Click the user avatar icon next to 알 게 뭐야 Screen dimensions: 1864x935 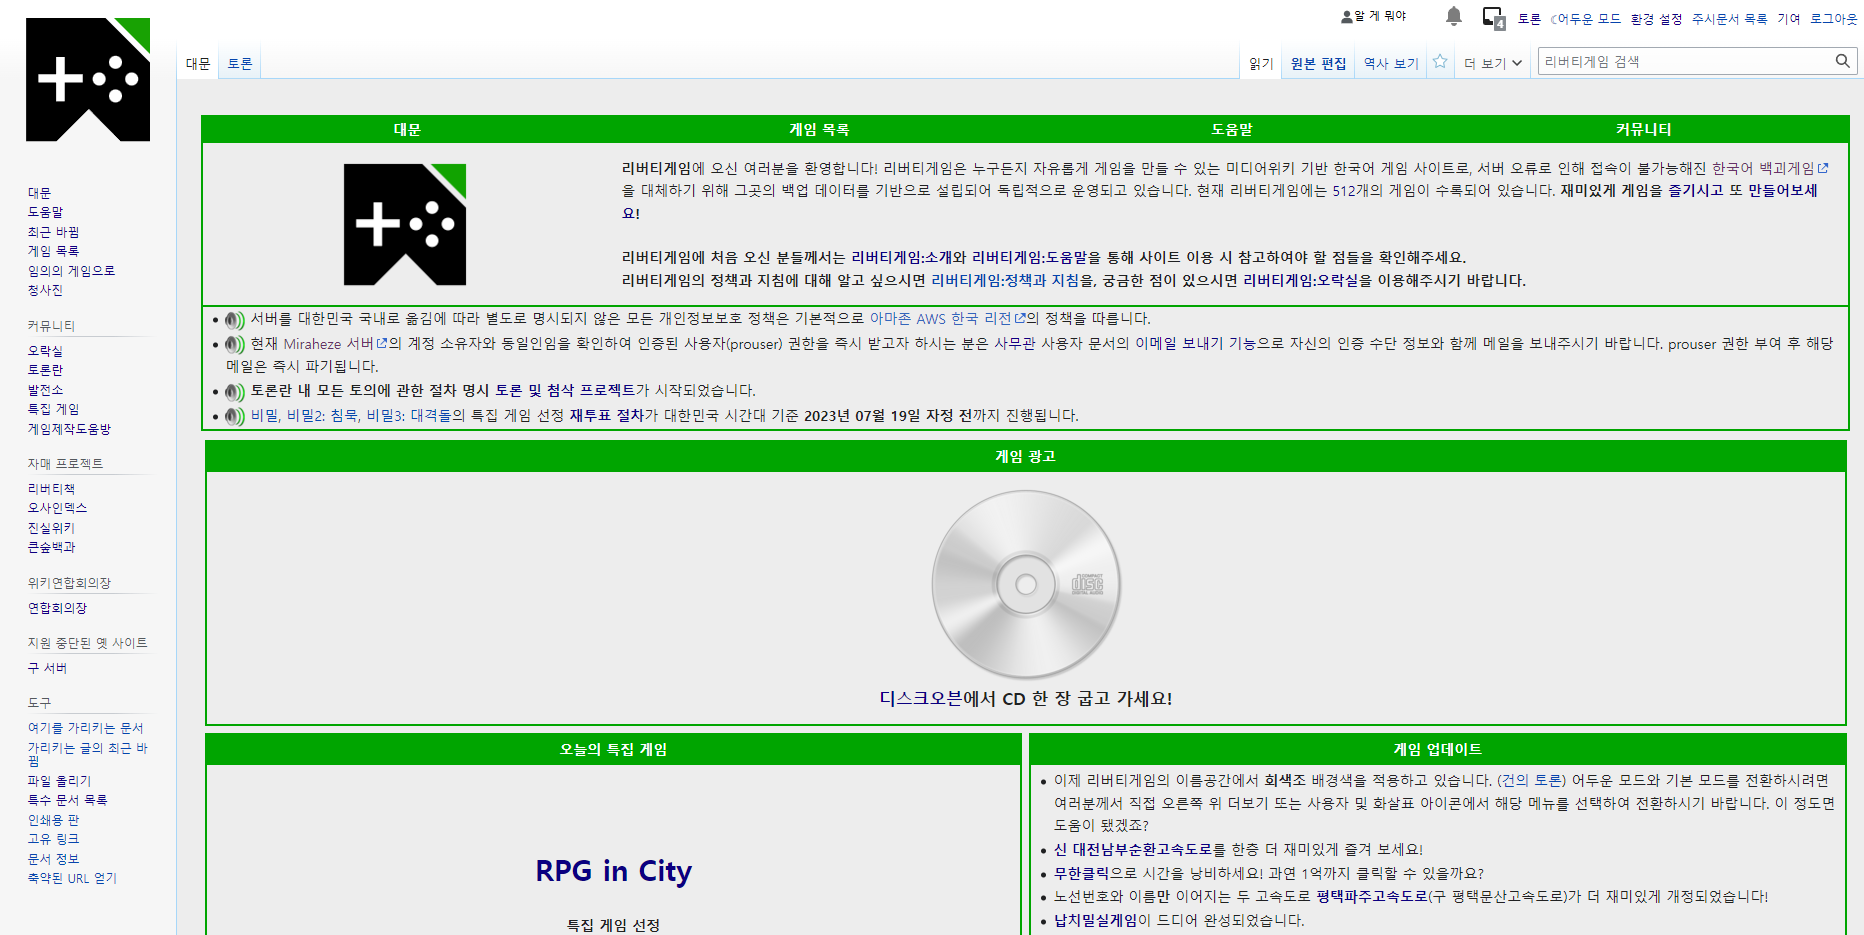[x=1346, y=17]
